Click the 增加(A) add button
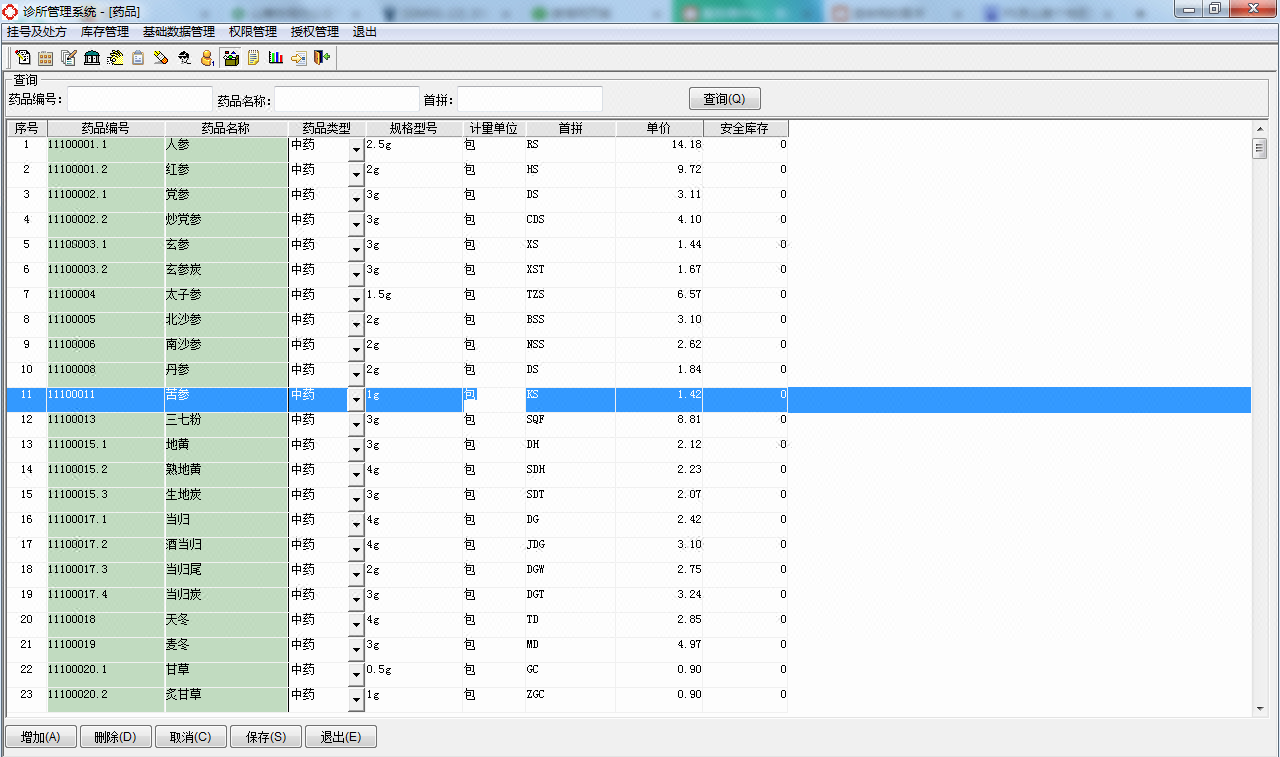 [x=41, y=737]
